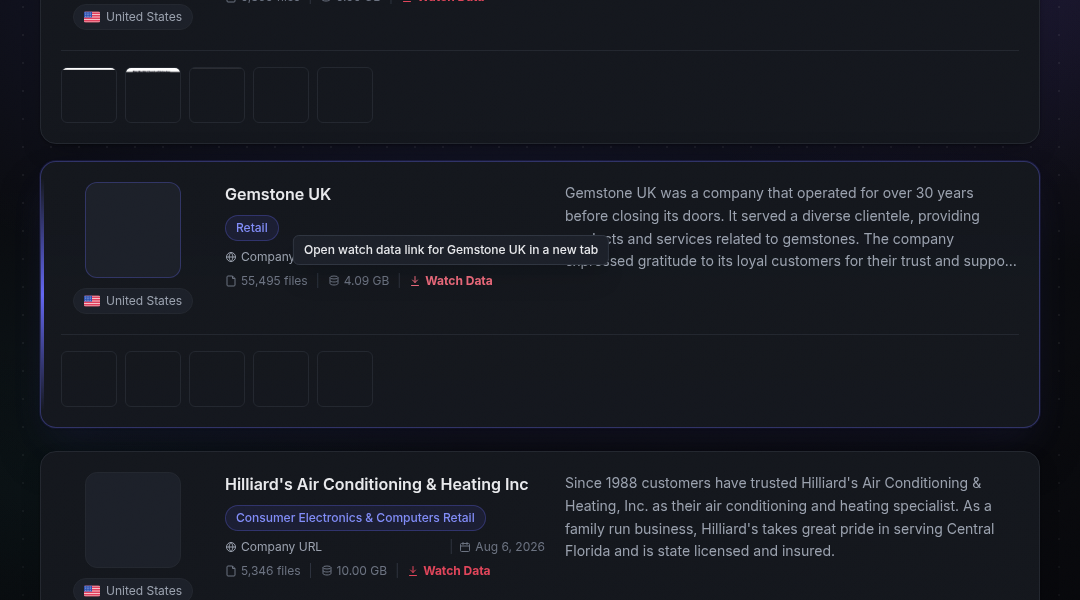The width and height of the screenshot is (1080, 600).
Task: Open fifth preview thumbnail in Gemstone UK card
Action: (345, 379)
